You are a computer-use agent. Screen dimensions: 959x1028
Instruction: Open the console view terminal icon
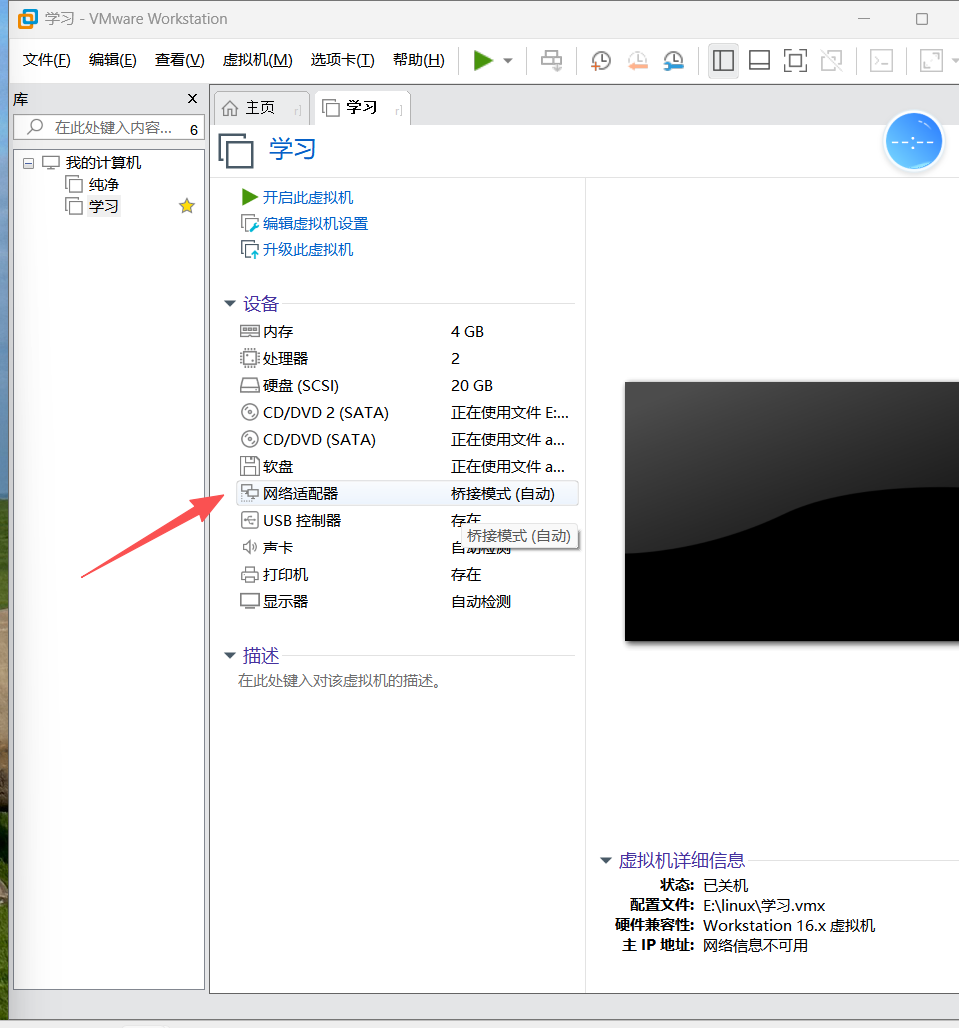pos(881,60)
